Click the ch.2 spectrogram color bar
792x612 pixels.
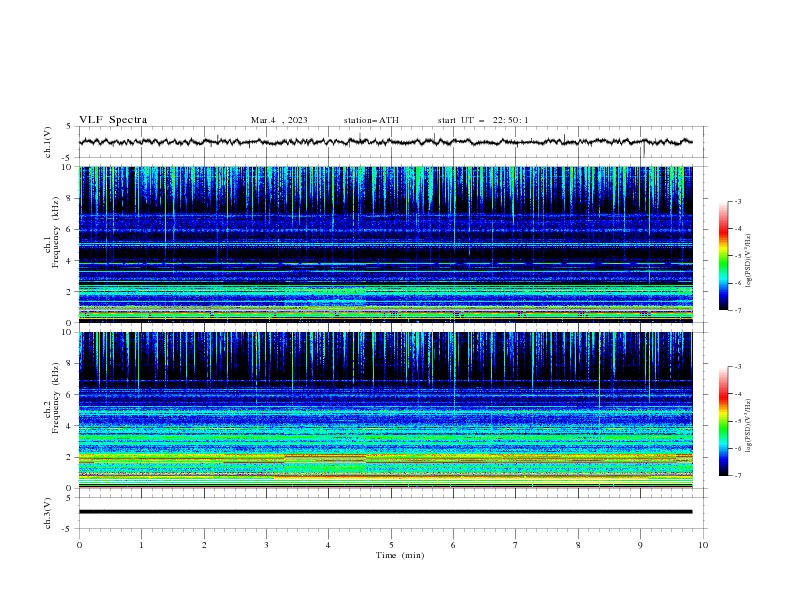724,421
